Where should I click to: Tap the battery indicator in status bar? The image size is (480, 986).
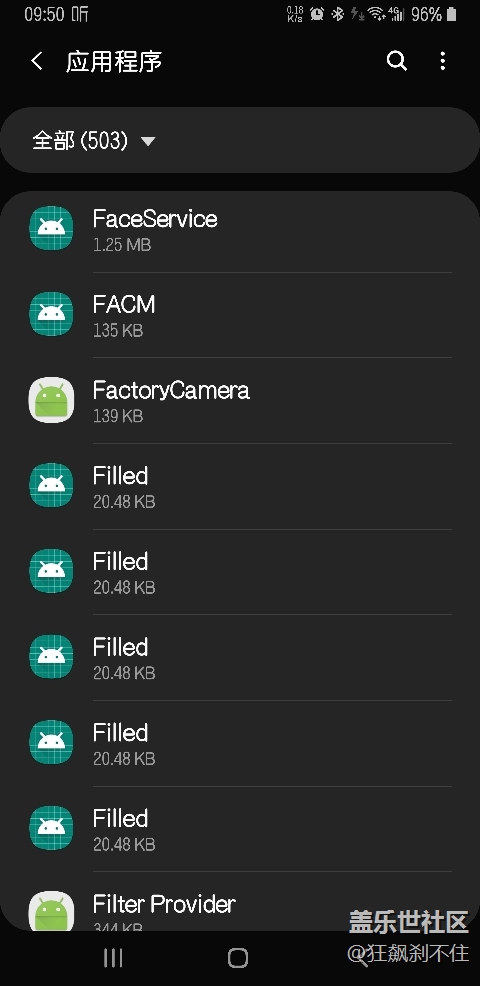[x=451, y=14]
